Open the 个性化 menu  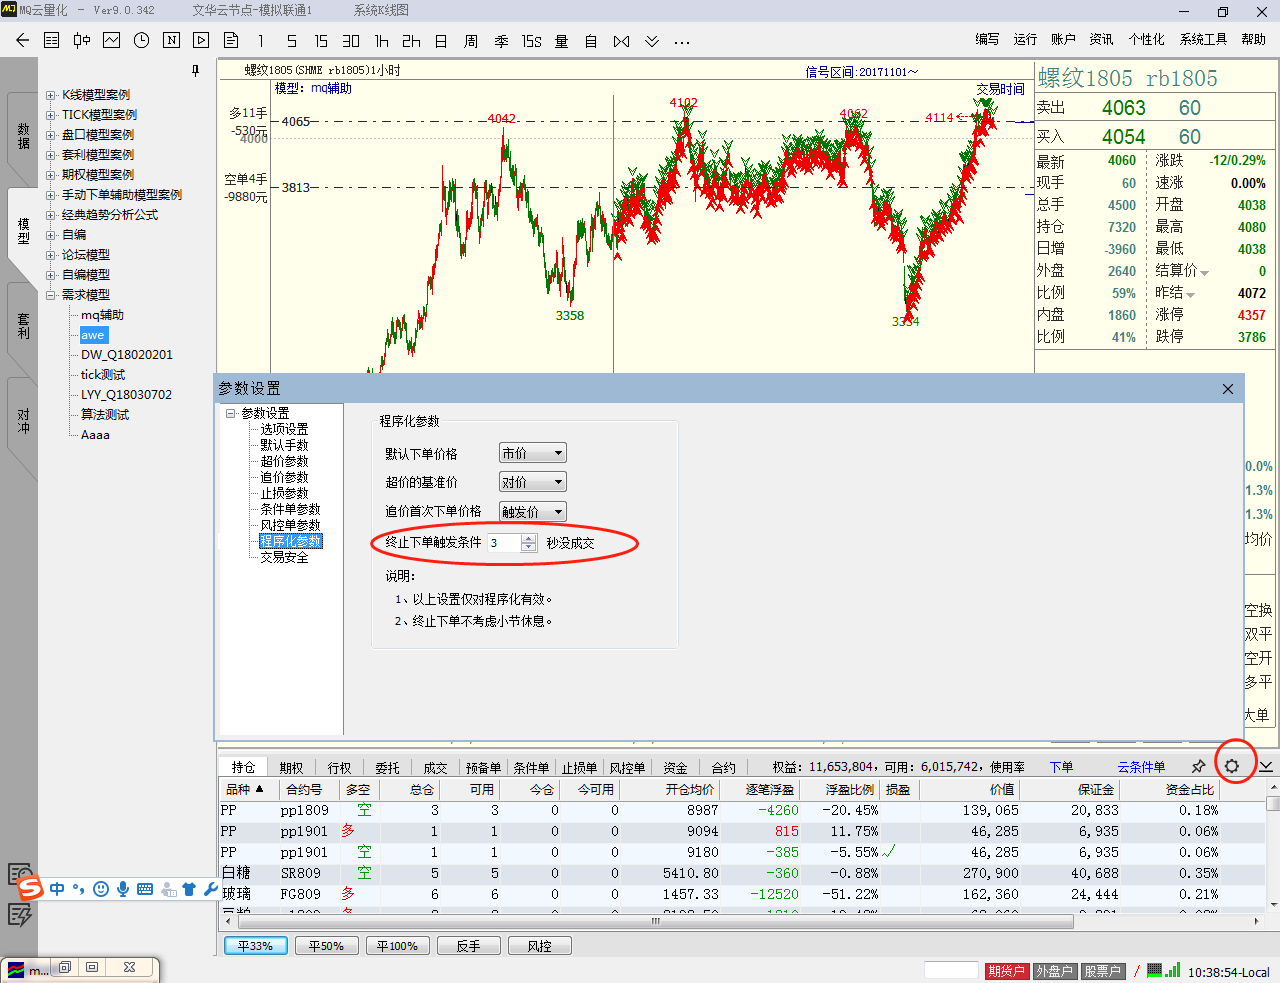coord(1146,39)
